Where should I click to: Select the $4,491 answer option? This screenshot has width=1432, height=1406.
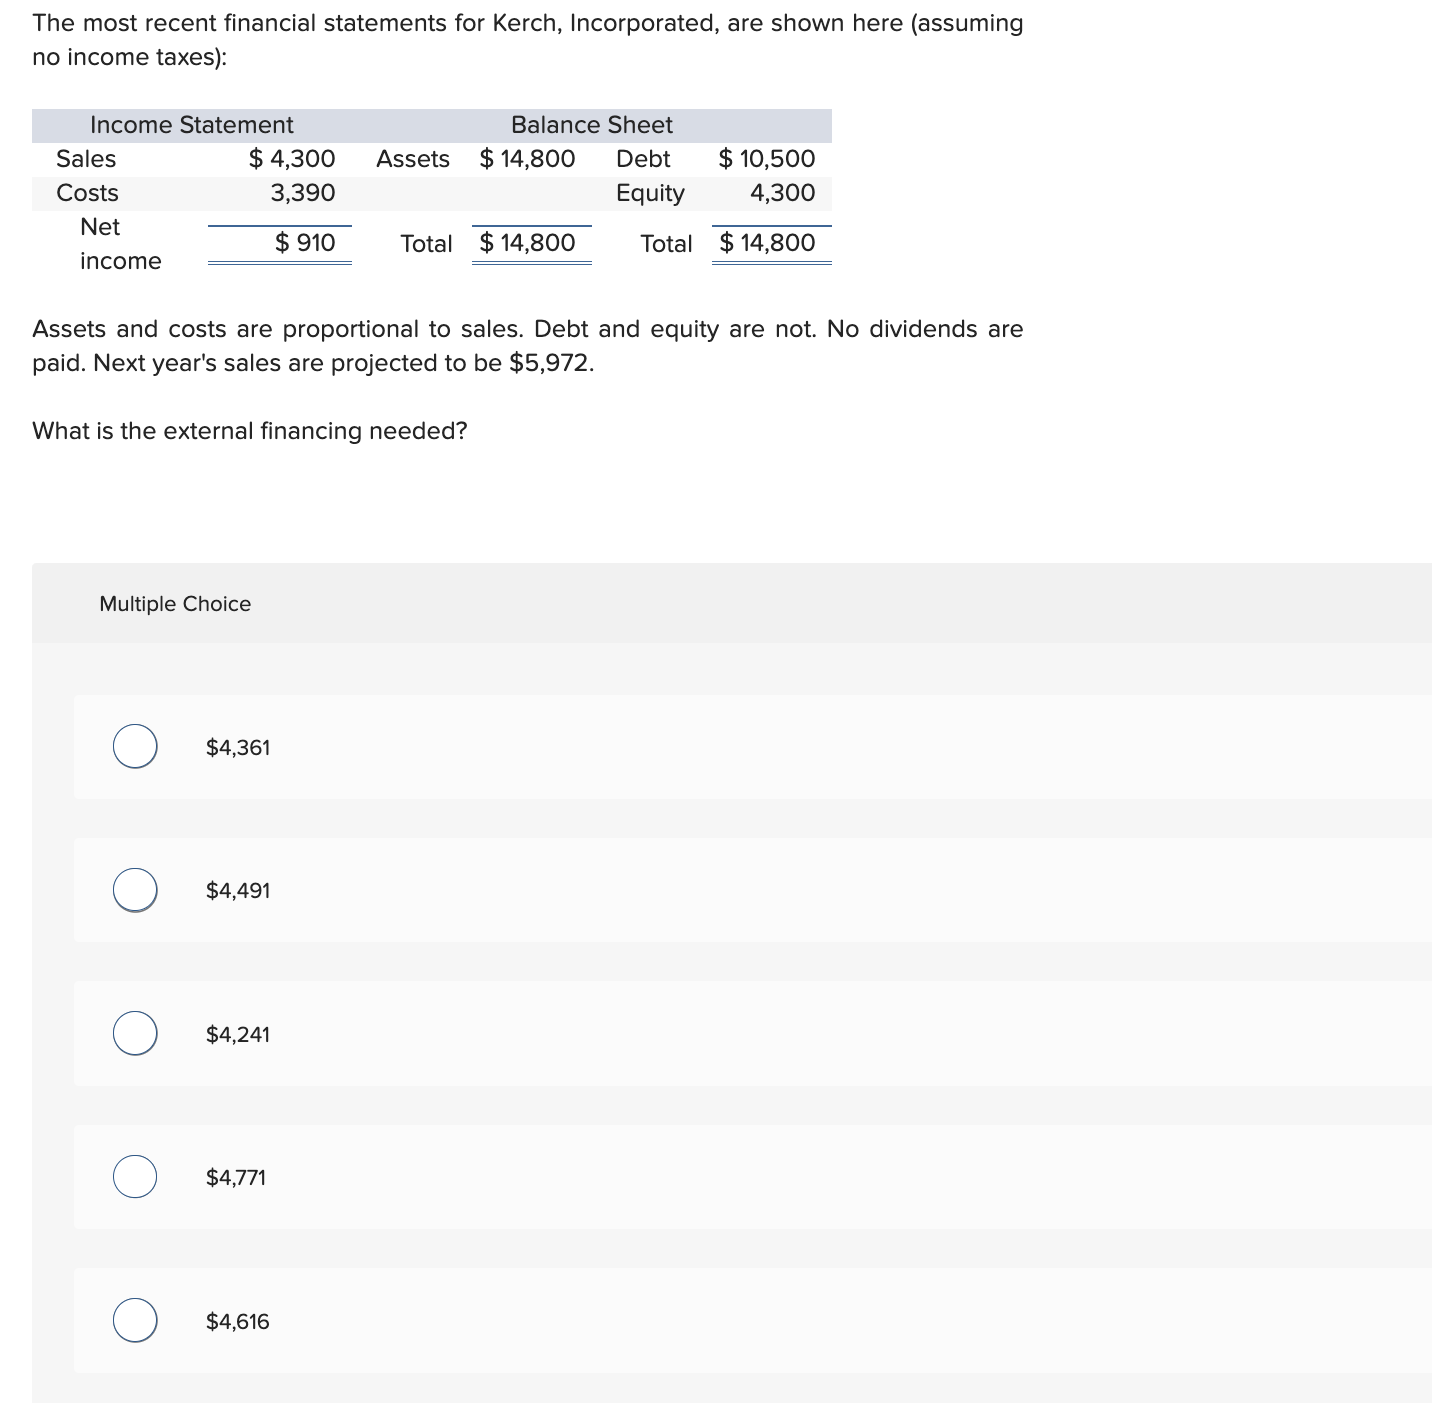tap(135, 889)
